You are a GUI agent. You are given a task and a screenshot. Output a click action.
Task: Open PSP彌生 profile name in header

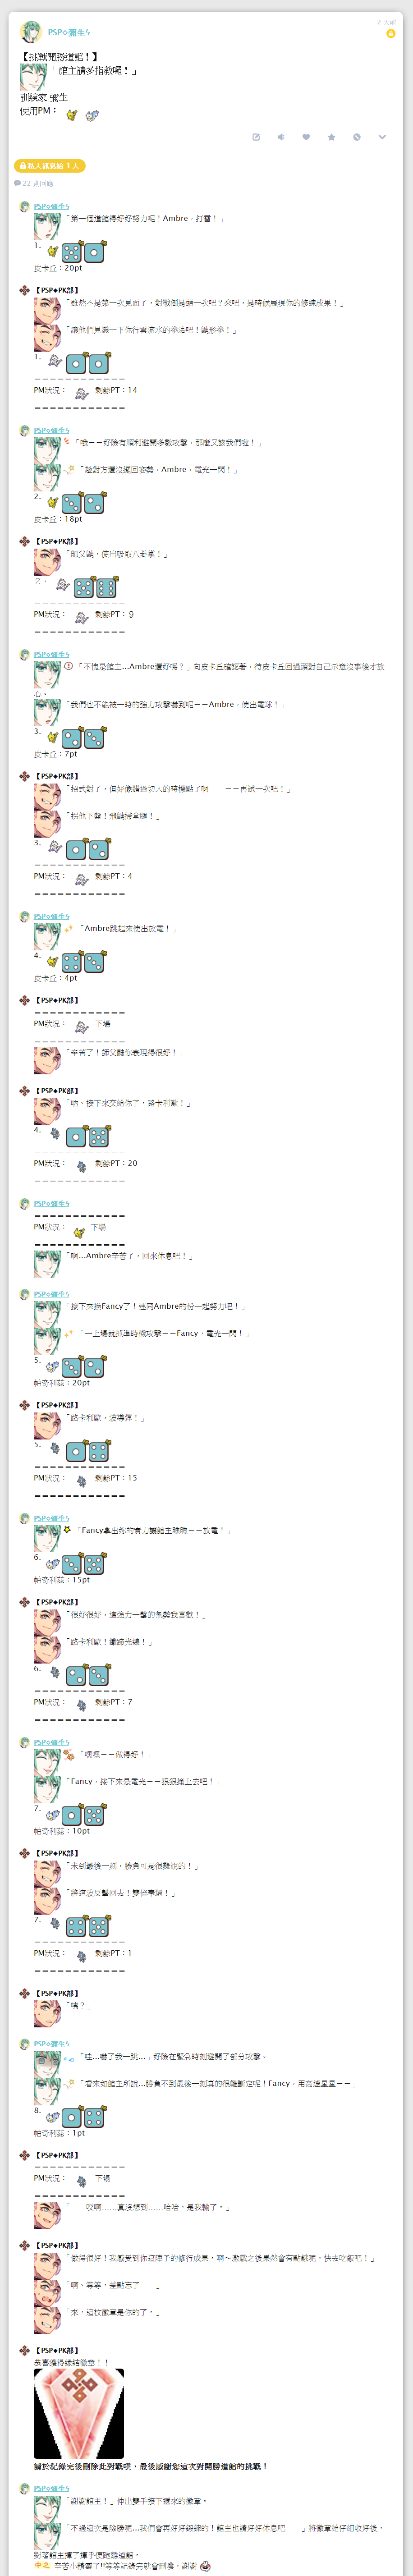pos(69,33)
